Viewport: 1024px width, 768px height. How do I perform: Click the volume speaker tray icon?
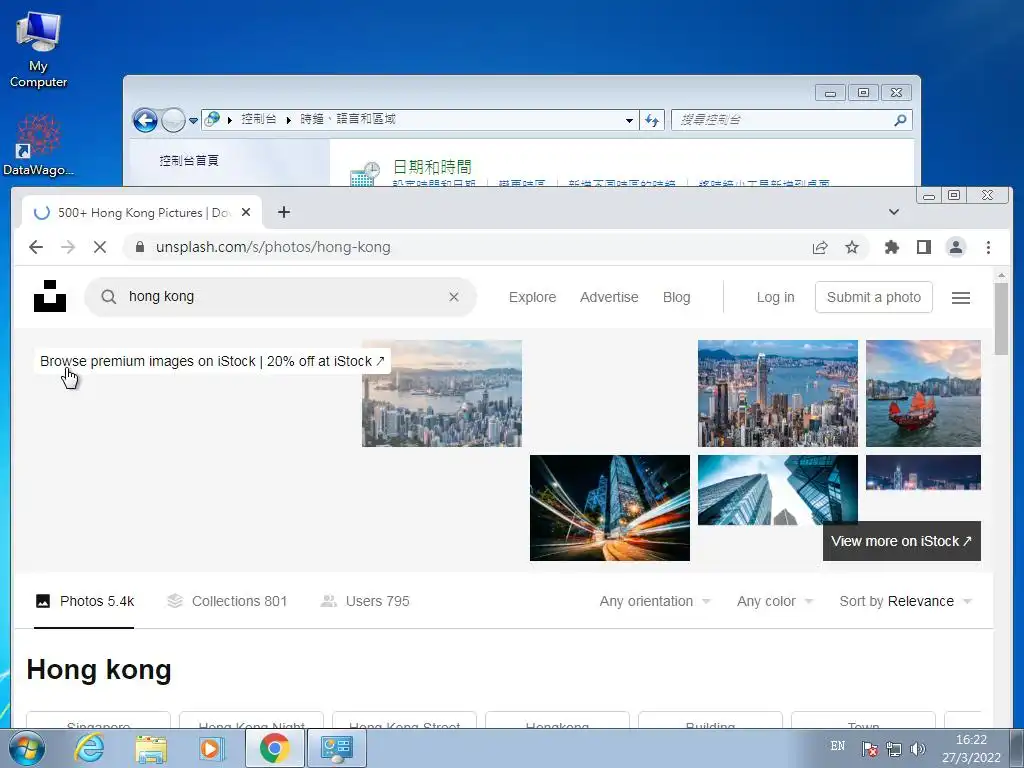pos(918,748)
